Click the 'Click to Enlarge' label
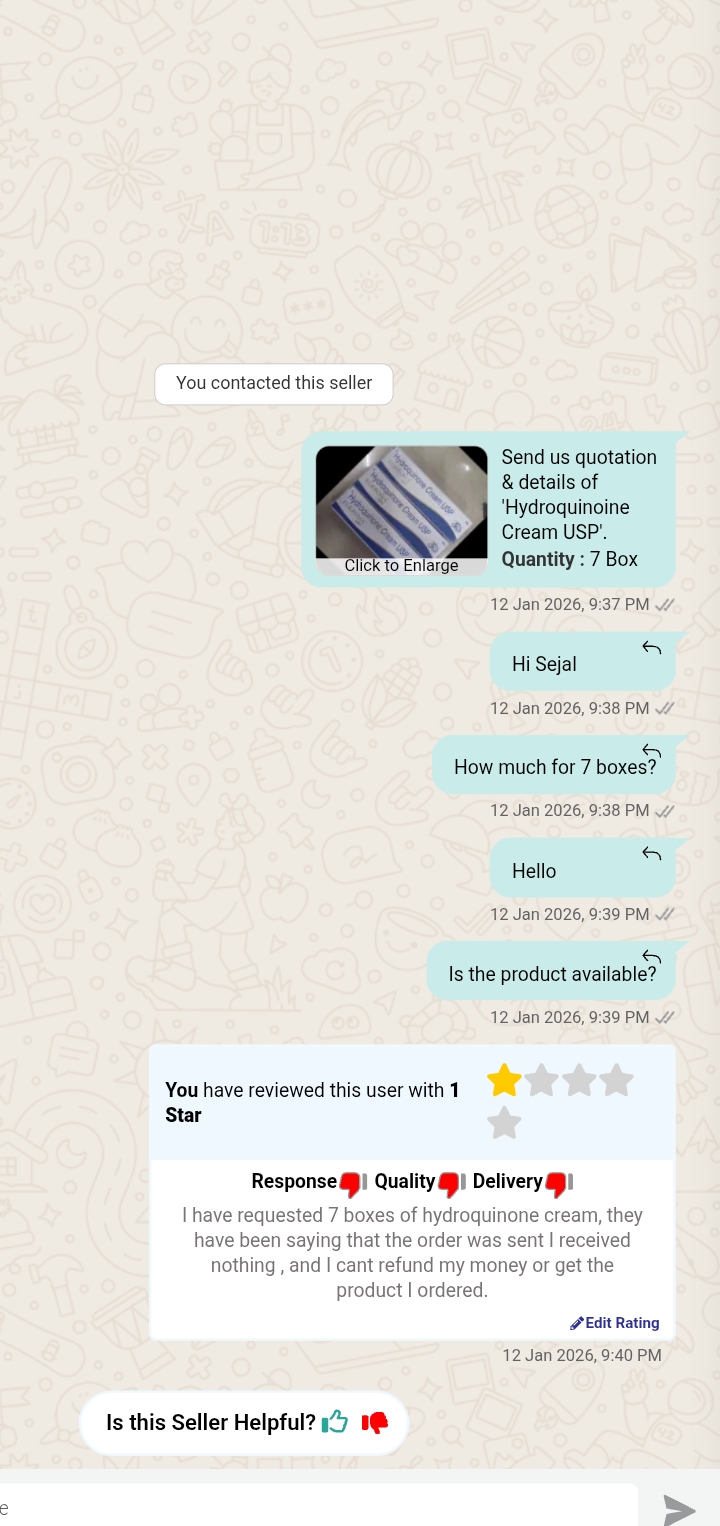Viewport: 720px width, 1526px height. [x=402, y=566]
